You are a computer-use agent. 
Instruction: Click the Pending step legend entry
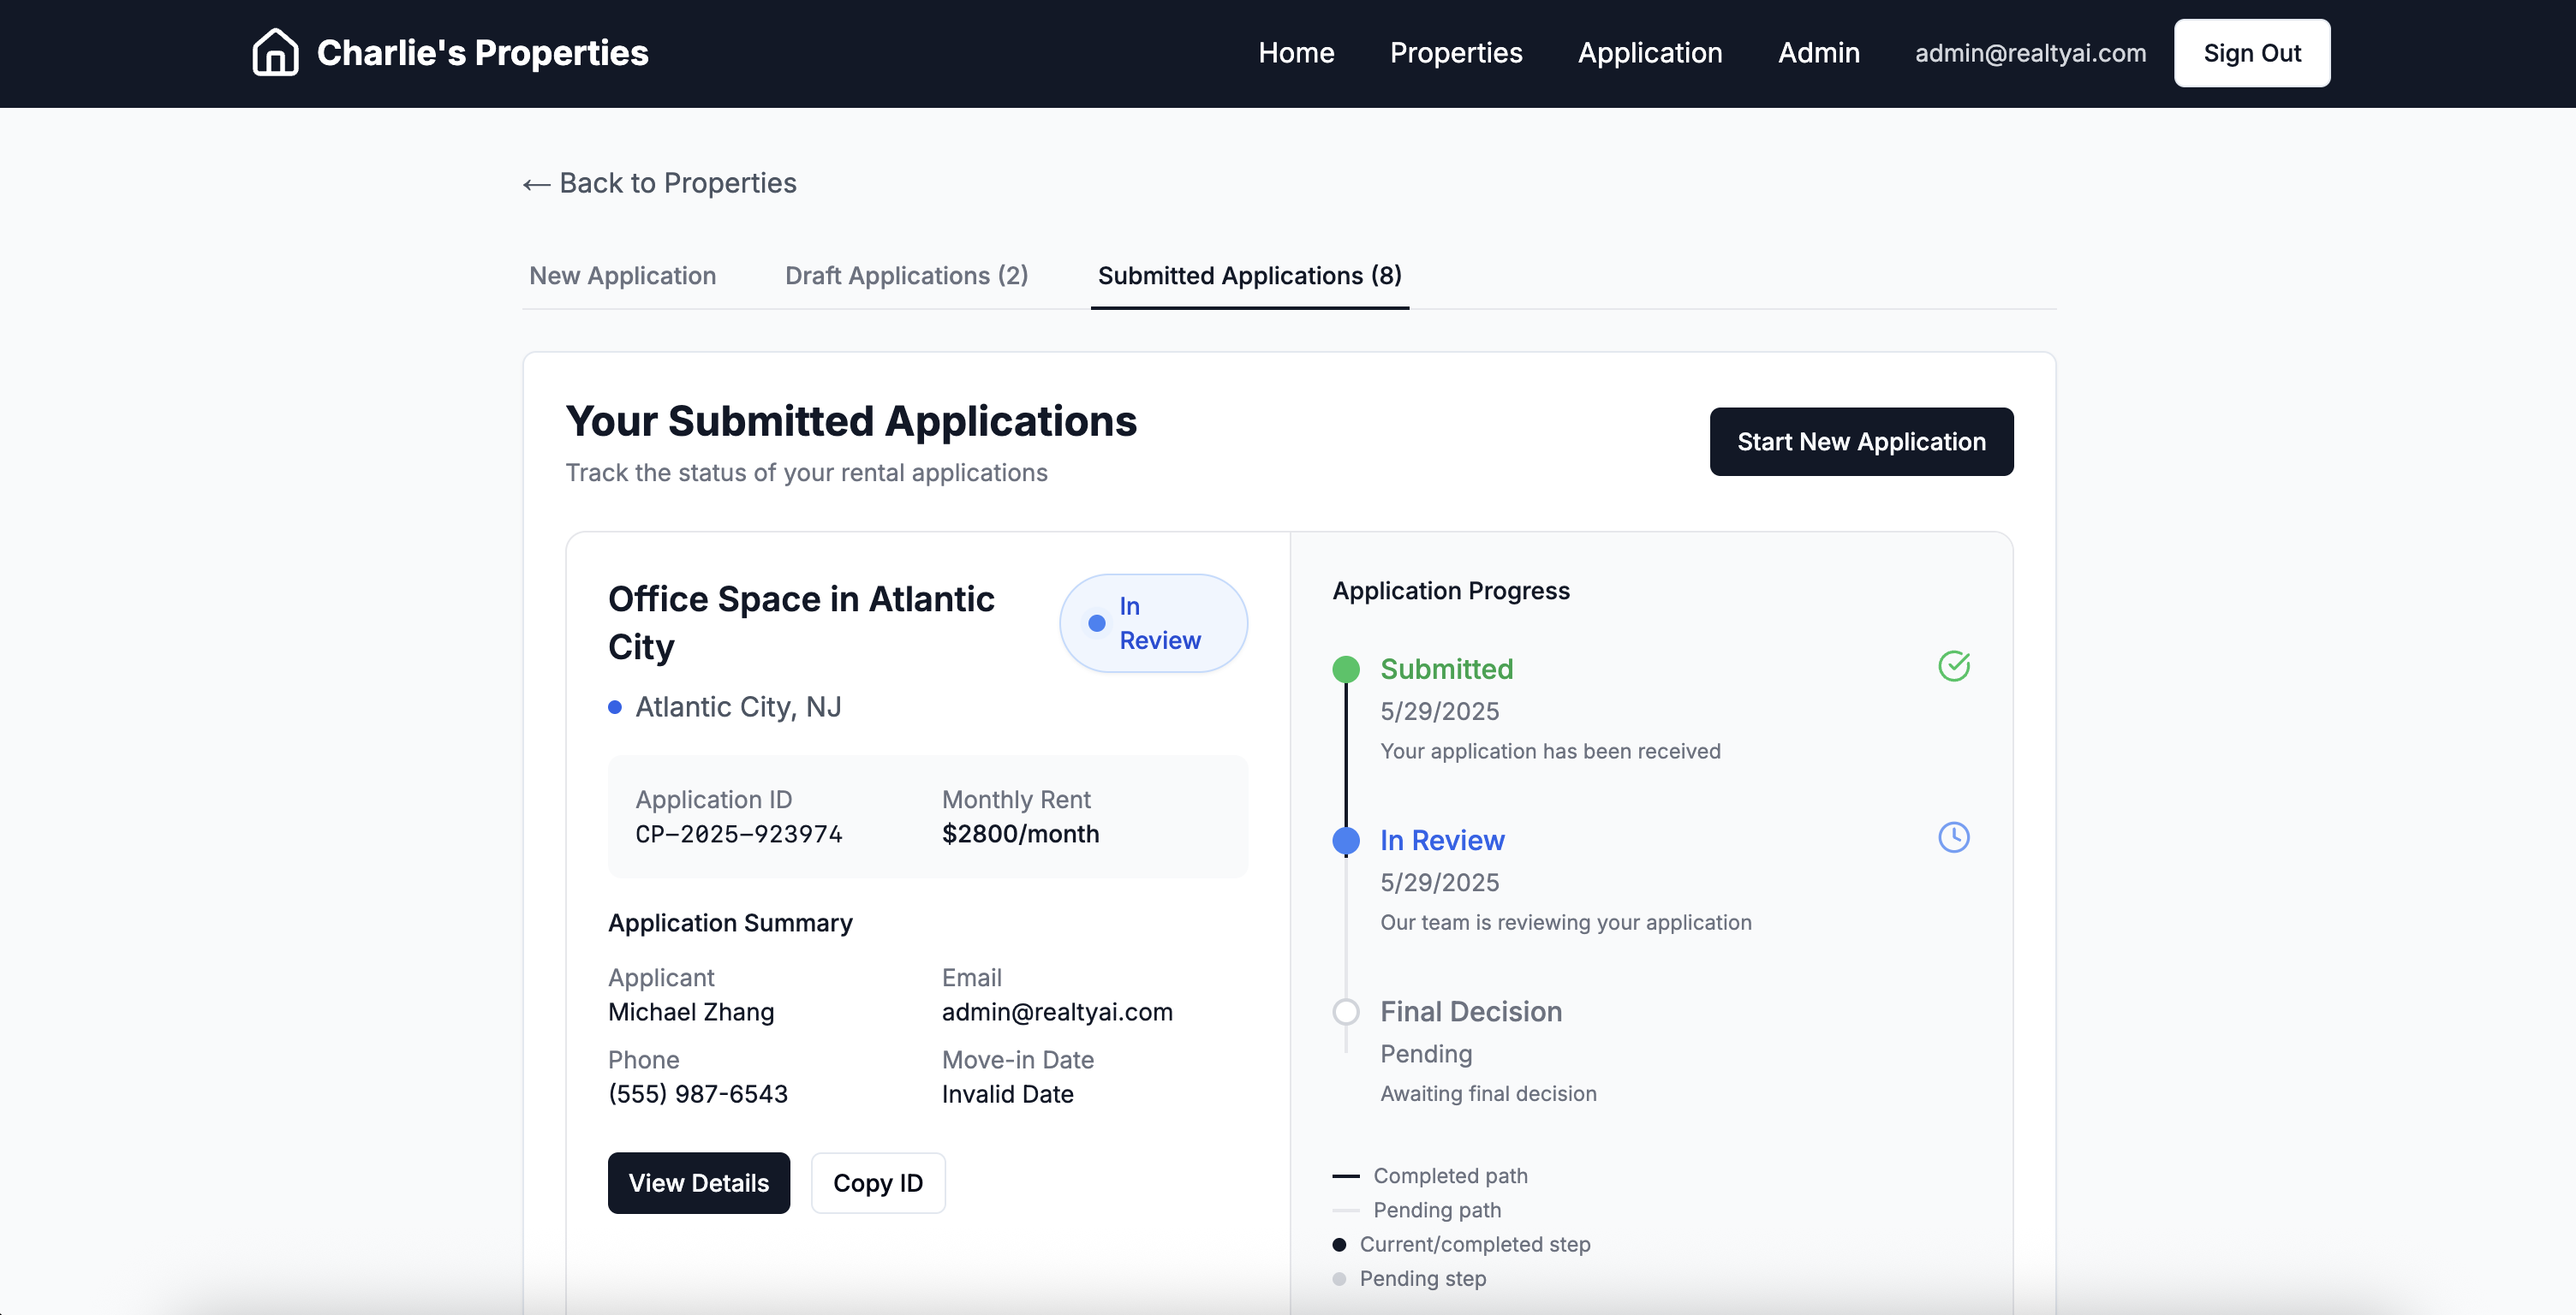pos(1409,1279)
